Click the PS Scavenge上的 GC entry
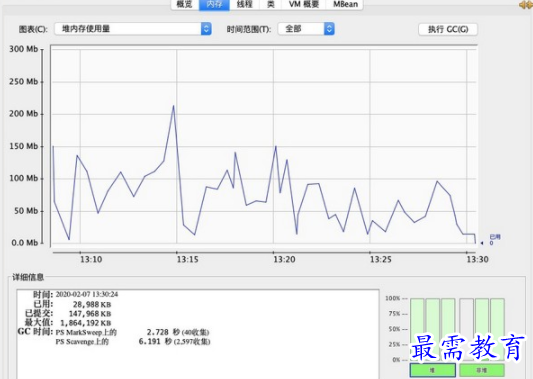Viewport: 533px width, 379px height. 82,341
